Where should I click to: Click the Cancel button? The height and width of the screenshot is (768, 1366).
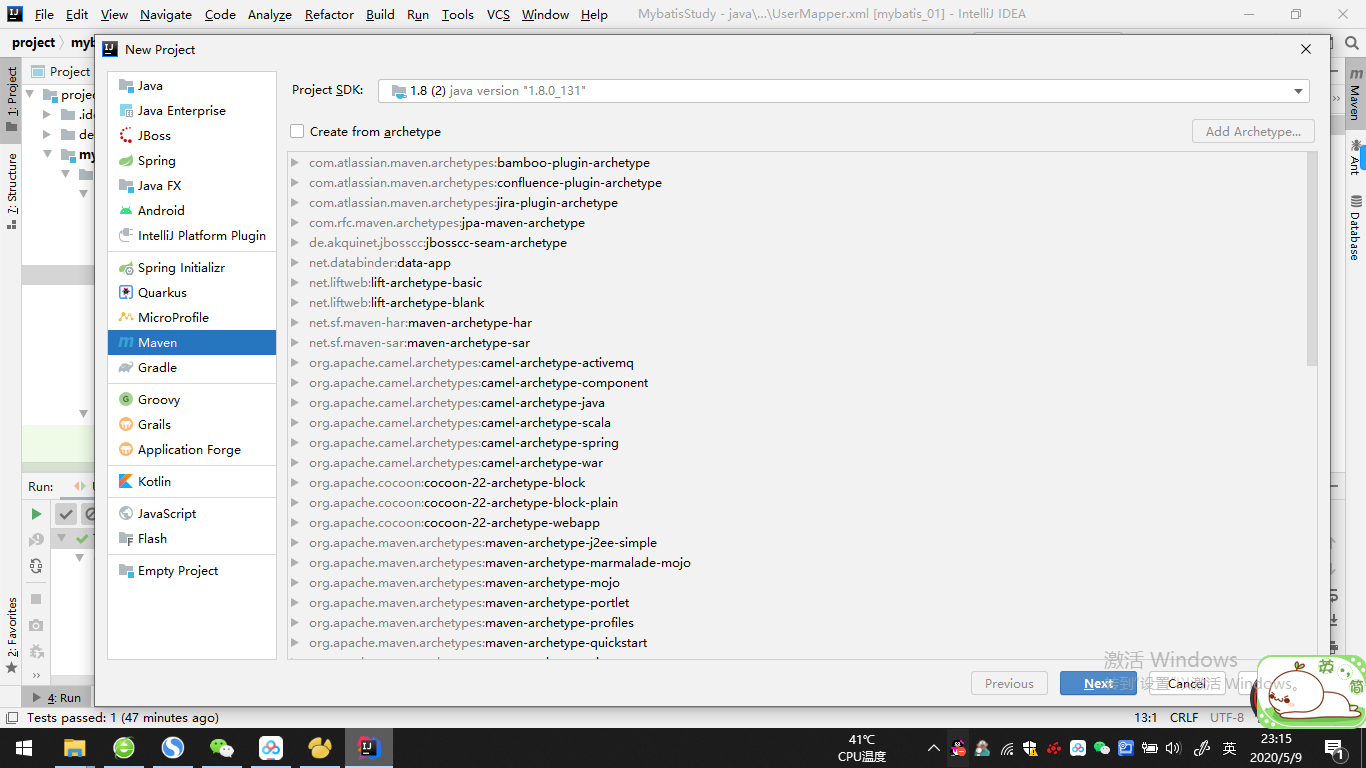[1186, 684]
